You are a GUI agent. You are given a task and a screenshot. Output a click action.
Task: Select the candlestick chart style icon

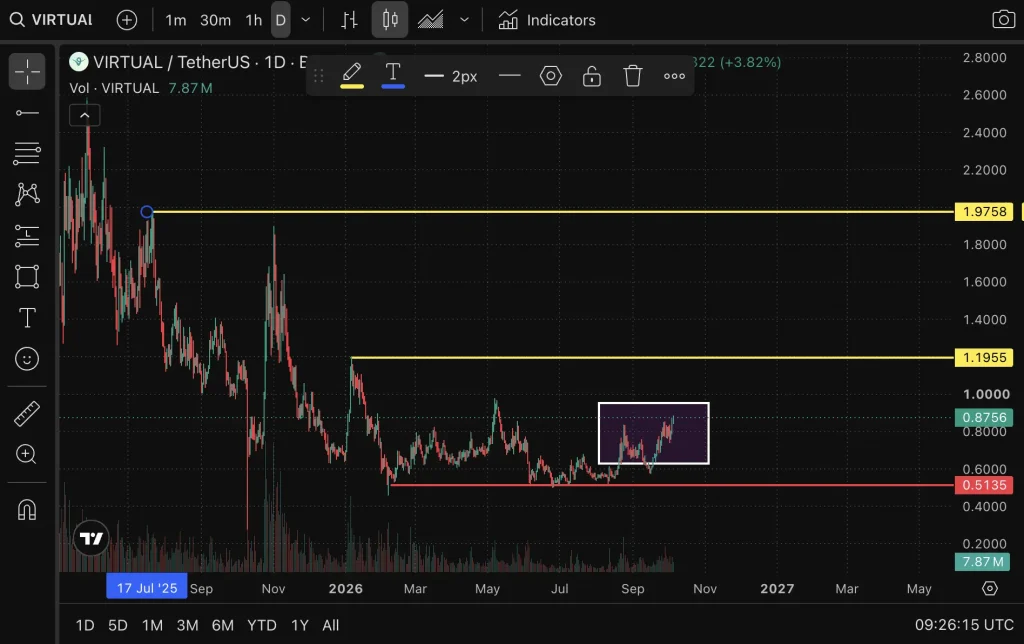pos(390,20)
